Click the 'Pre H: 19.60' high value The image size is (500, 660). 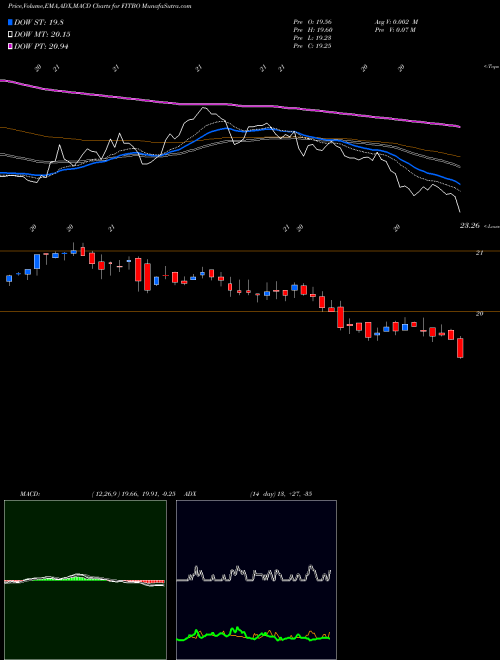(x=312, y=30)
